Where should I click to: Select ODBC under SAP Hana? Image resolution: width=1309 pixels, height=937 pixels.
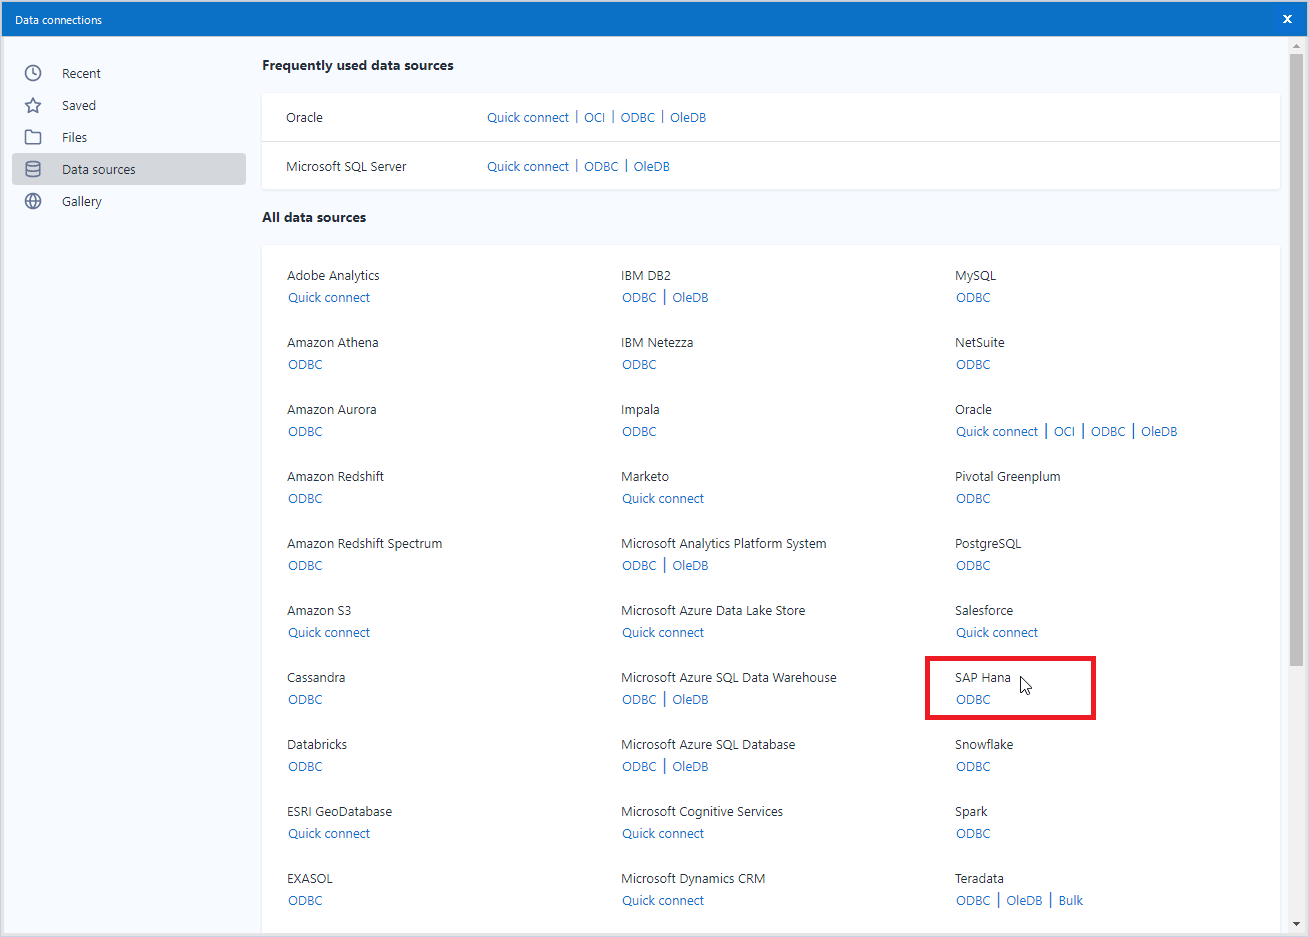(972, 699)
